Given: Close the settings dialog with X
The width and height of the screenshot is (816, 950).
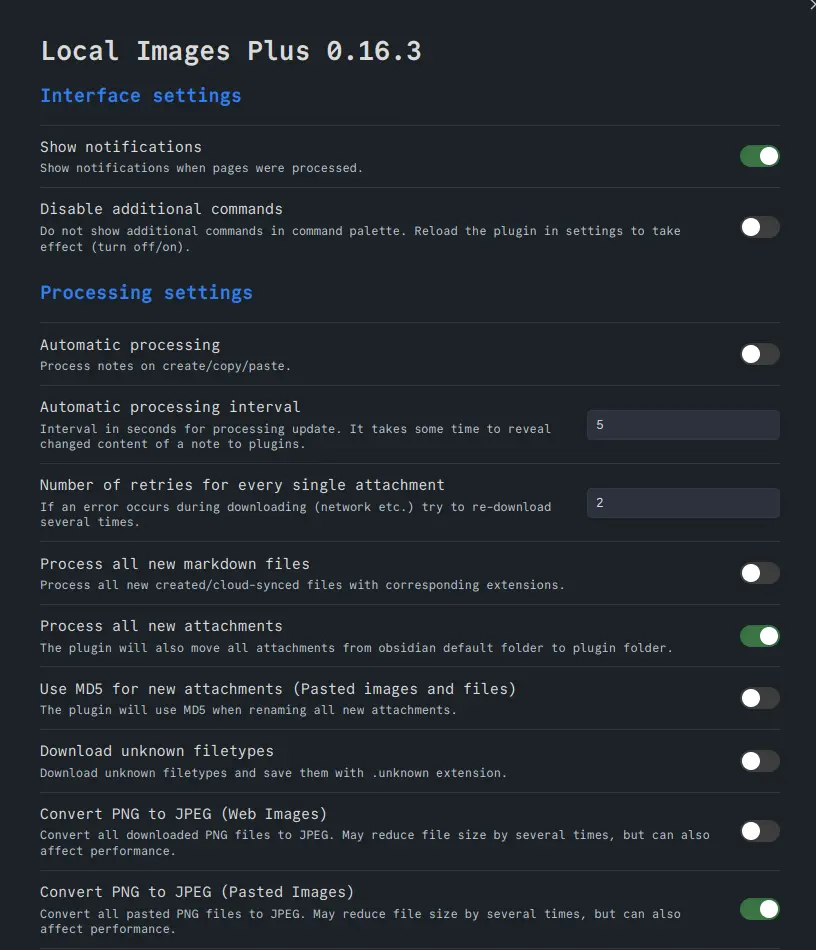Looking at the screenshot, I should click(811, 5).
